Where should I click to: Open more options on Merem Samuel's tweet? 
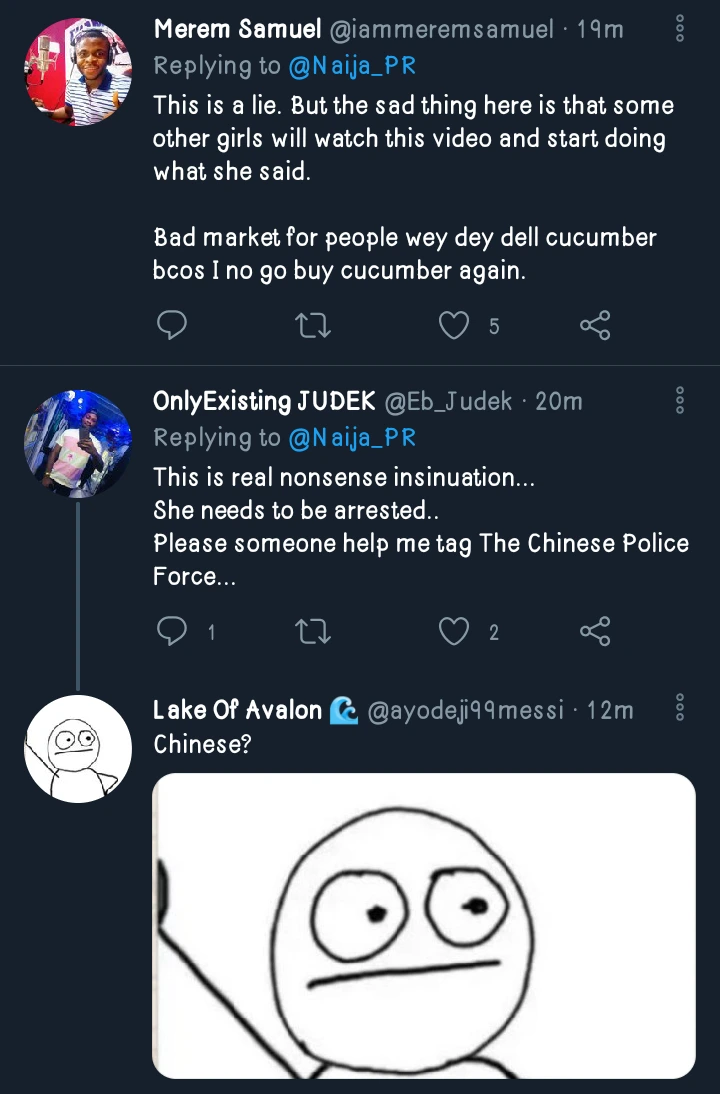coord(680,29)
